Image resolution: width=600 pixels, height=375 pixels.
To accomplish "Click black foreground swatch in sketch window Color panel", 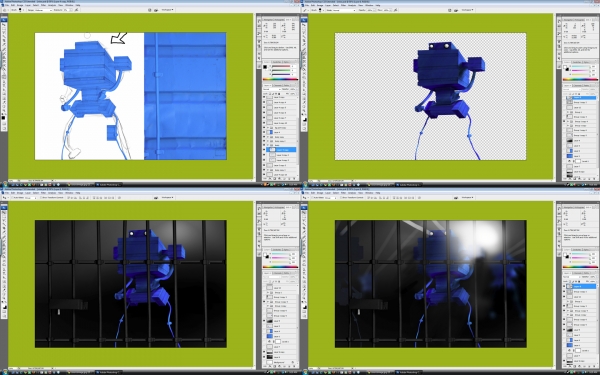I will [265, 67].
